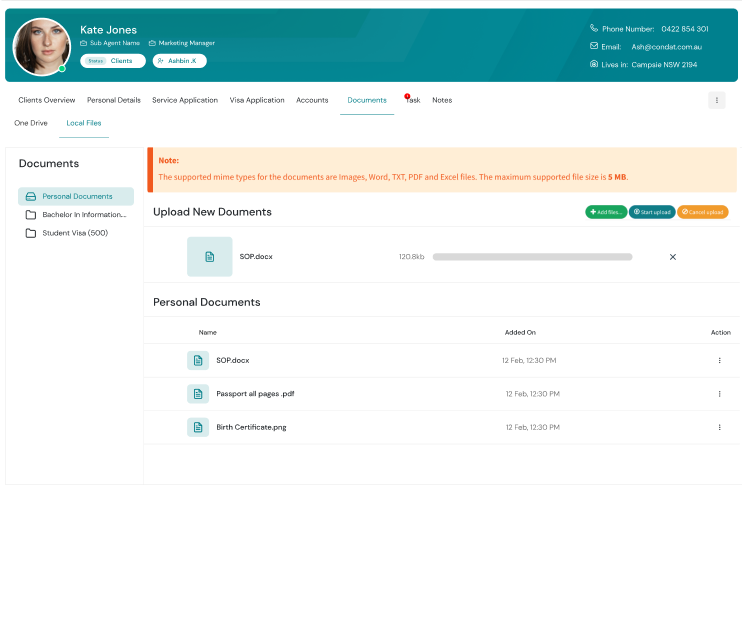
Task: Open action menu for Passport all pages.pdf
Action: [719, 394]
